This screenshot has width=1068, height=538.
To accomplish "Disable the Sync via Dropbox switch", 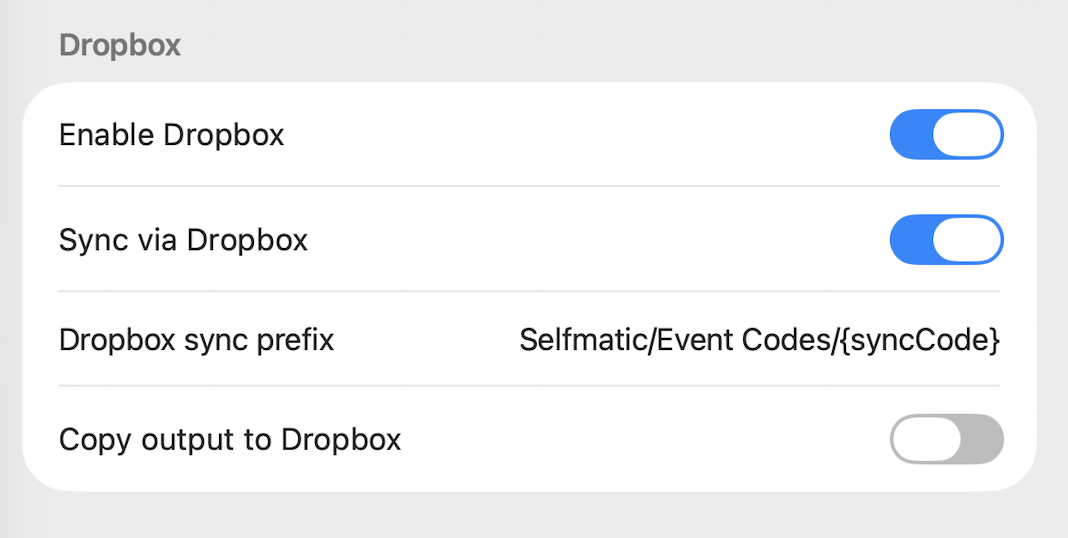I will 946,240.
